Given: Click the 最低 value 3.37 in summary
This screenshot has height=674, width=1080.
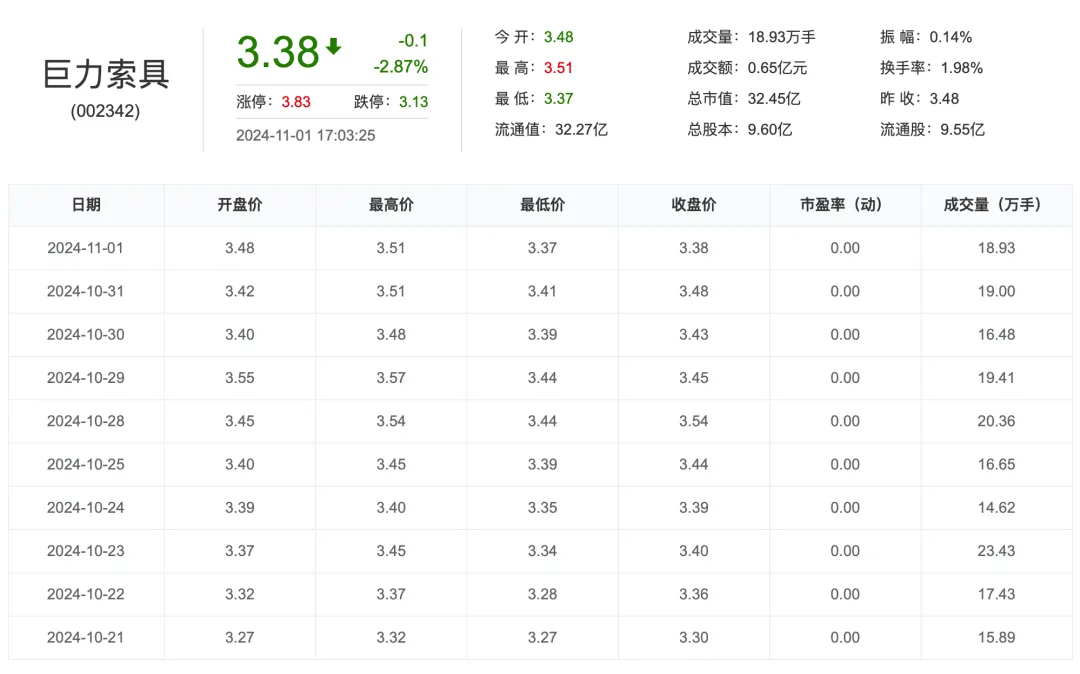Looking at the screenshot, I should pyautogui.click(x=559, y=98).
